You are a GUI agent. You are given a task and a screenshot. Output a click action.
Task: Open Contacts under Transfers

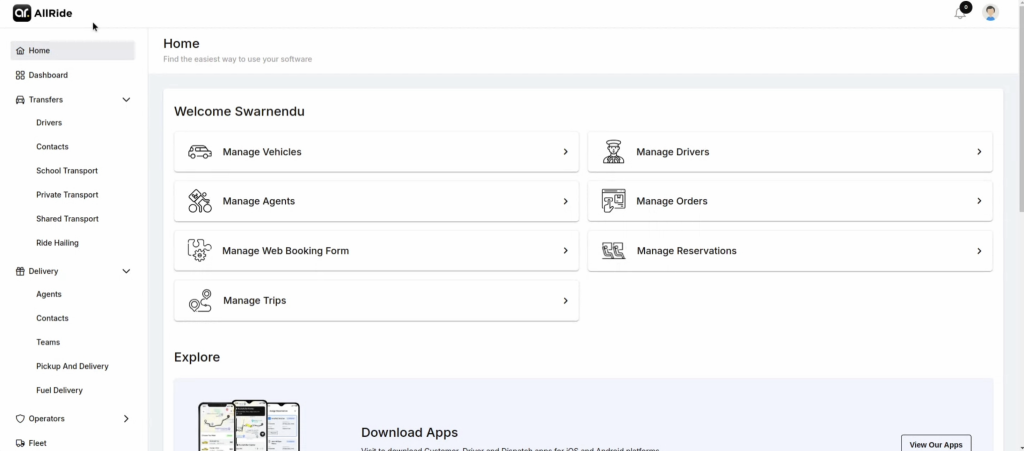click(52, 147)
